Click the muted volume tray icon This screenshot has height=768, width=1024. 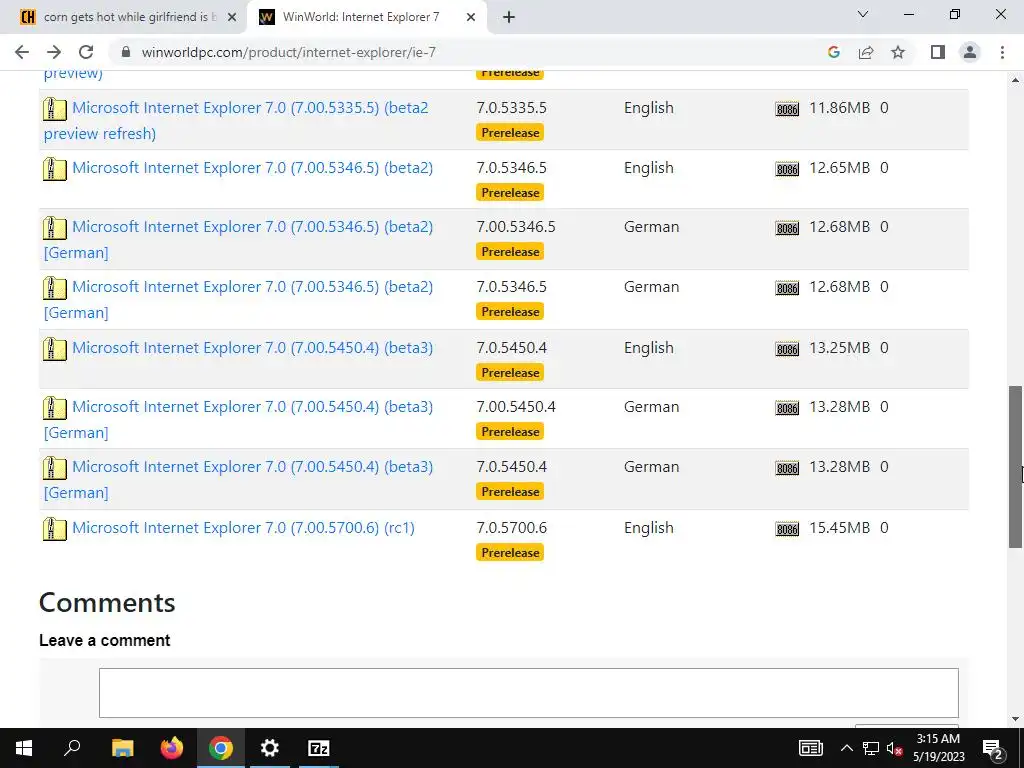[894, 748]
